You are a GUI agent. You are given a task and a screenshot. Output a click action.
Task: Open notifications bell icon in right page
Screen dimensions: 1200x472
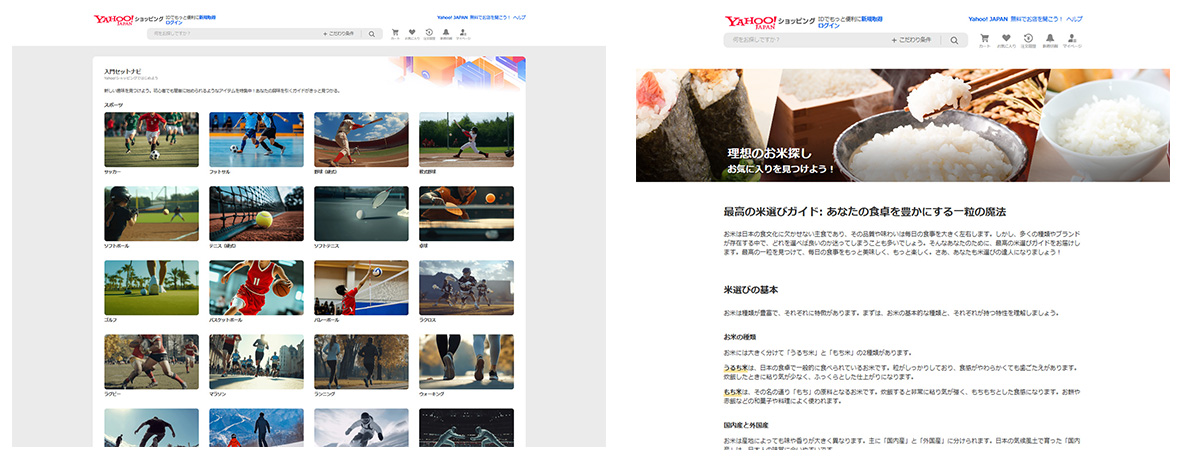click(x=1049, y=40)
